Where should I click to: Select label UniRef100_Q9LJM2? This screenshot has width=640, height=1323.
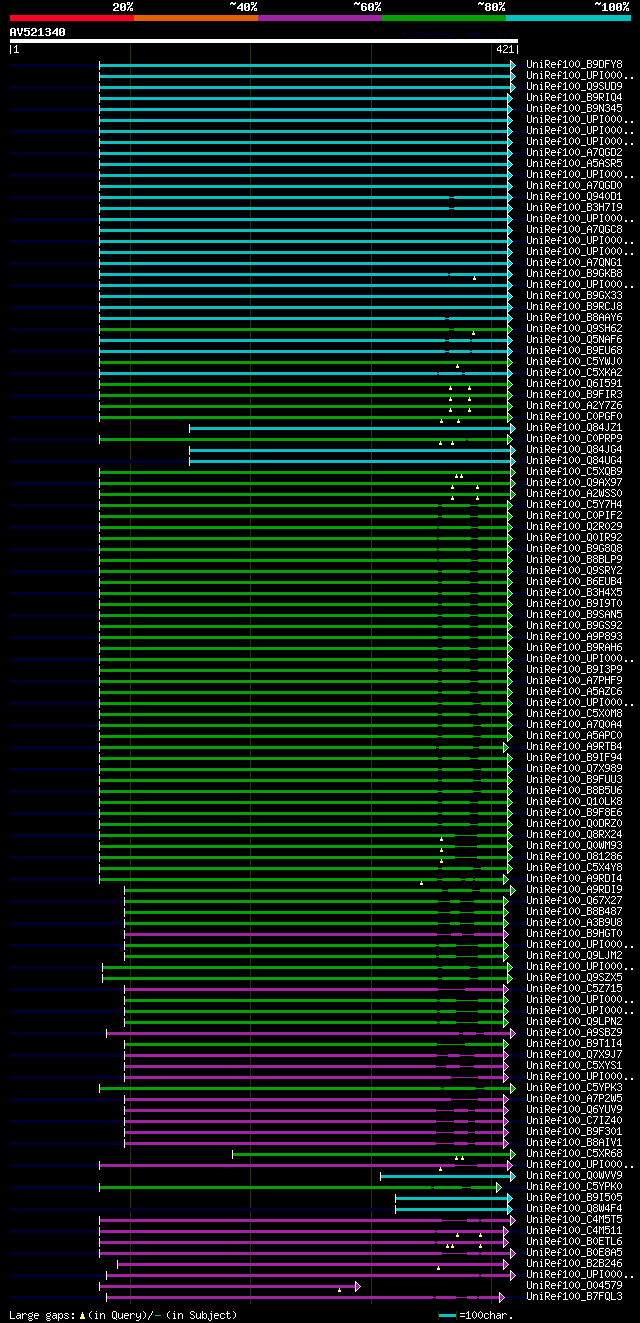point(574,956)
